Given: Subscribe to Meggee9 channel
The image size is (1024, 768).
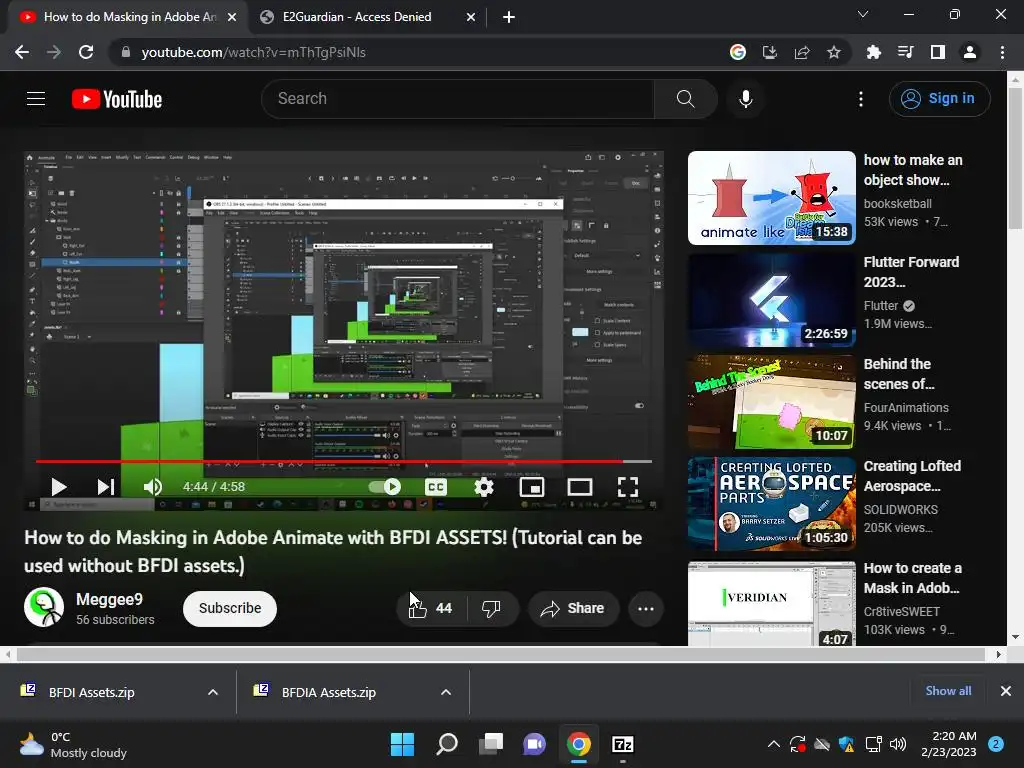Looking at the screenshot, I should [230, 609].
